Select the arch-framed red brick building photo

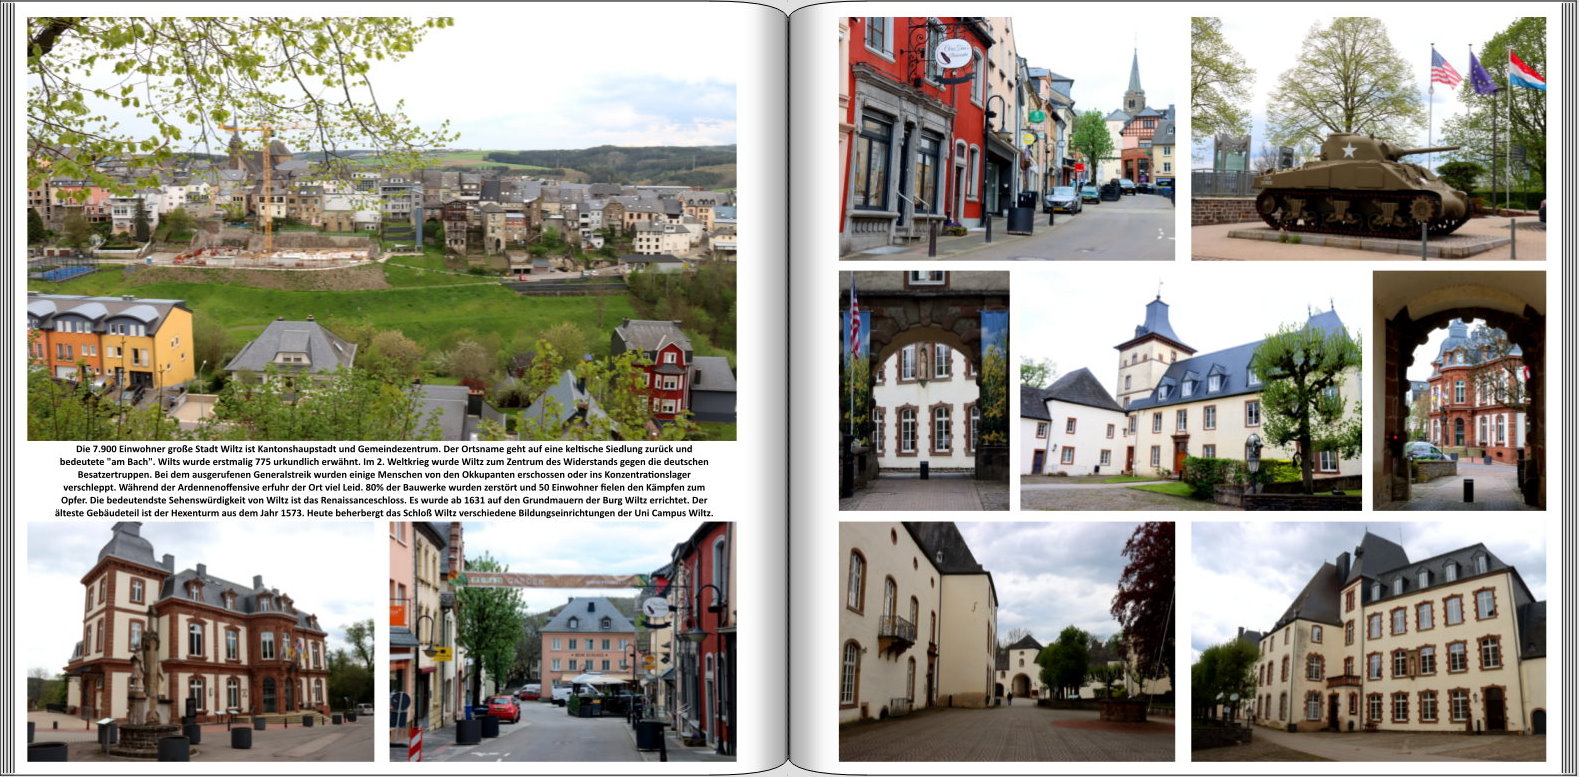(1458, 390)
